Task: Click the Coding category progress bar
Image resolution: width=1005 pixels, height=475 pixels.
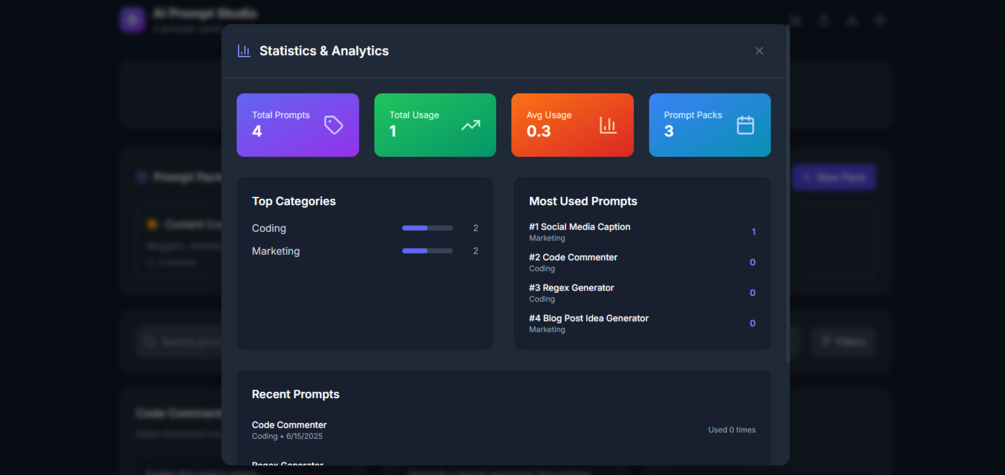Action: coord(427,228)
